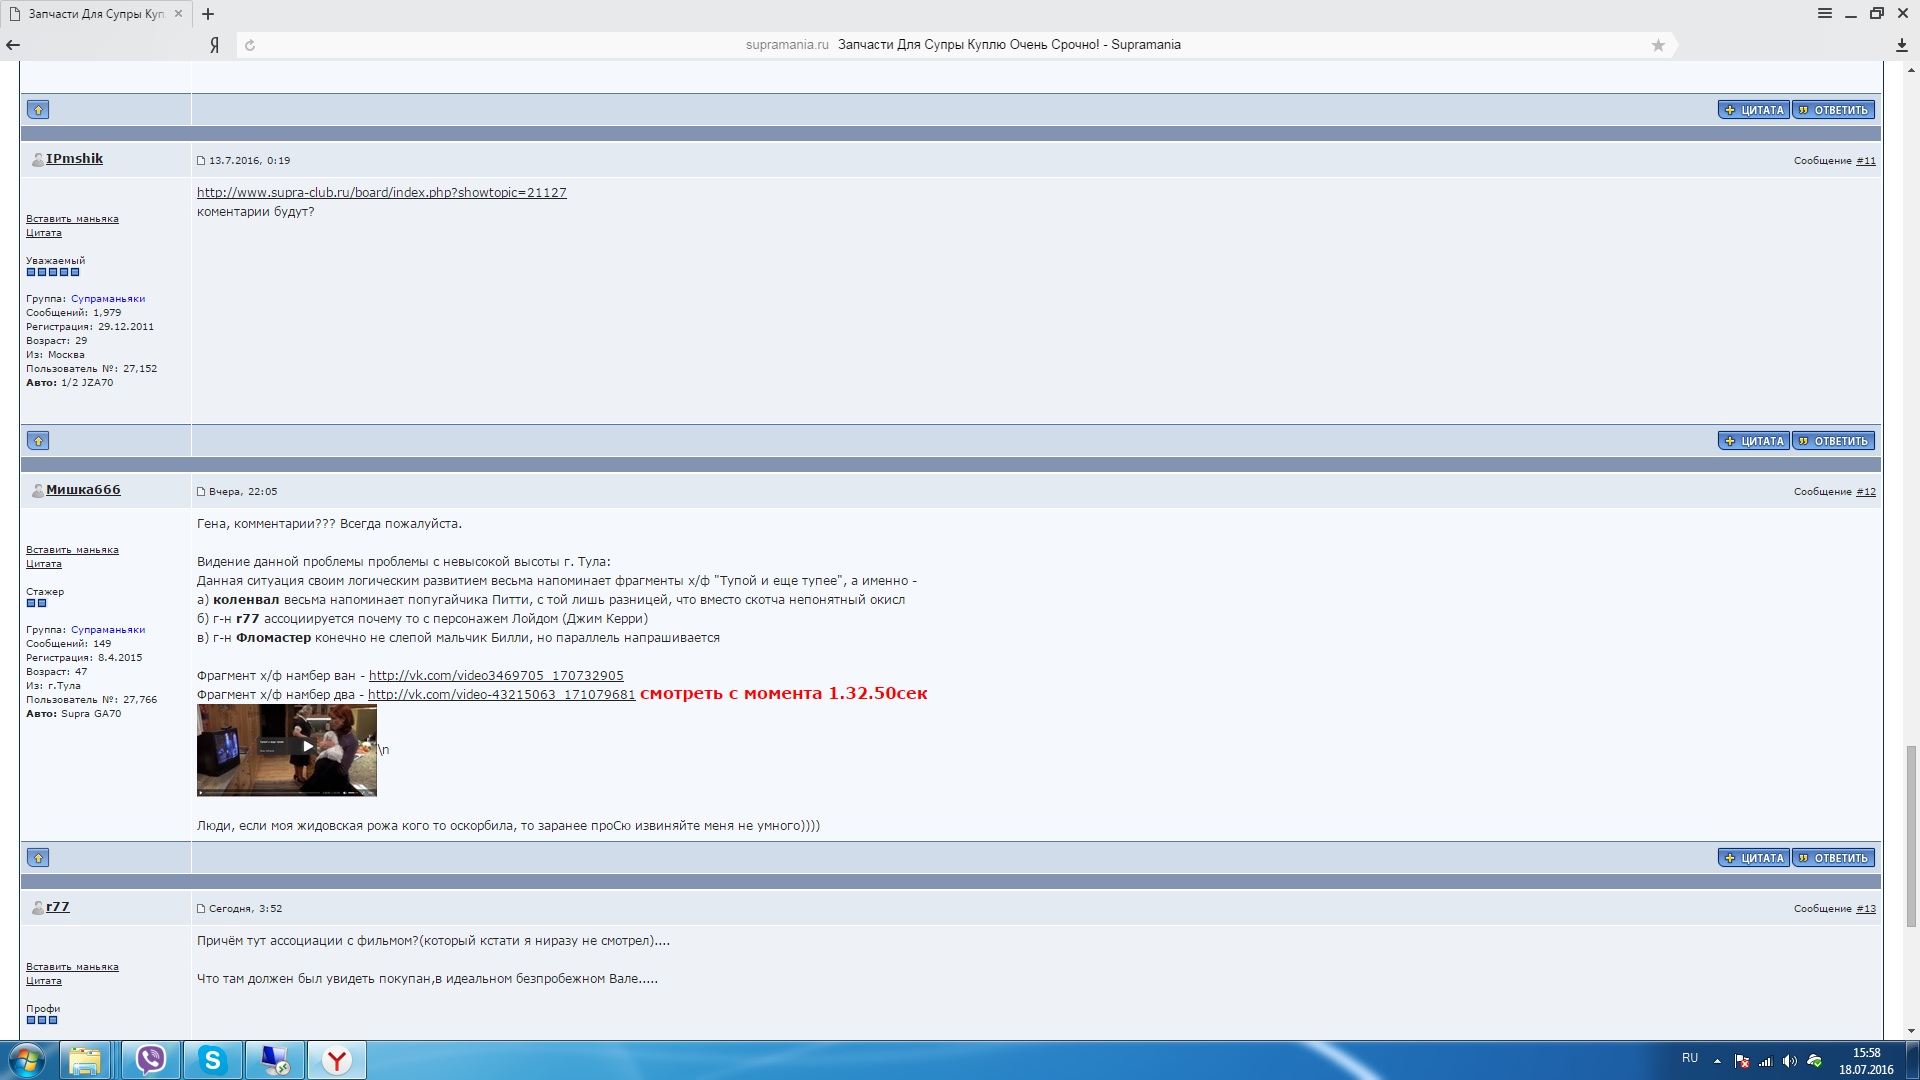The width and height of the screenshot is (1920, 1080).
Task: Click the Yandex Я logo button
Action: pos(214,45)
